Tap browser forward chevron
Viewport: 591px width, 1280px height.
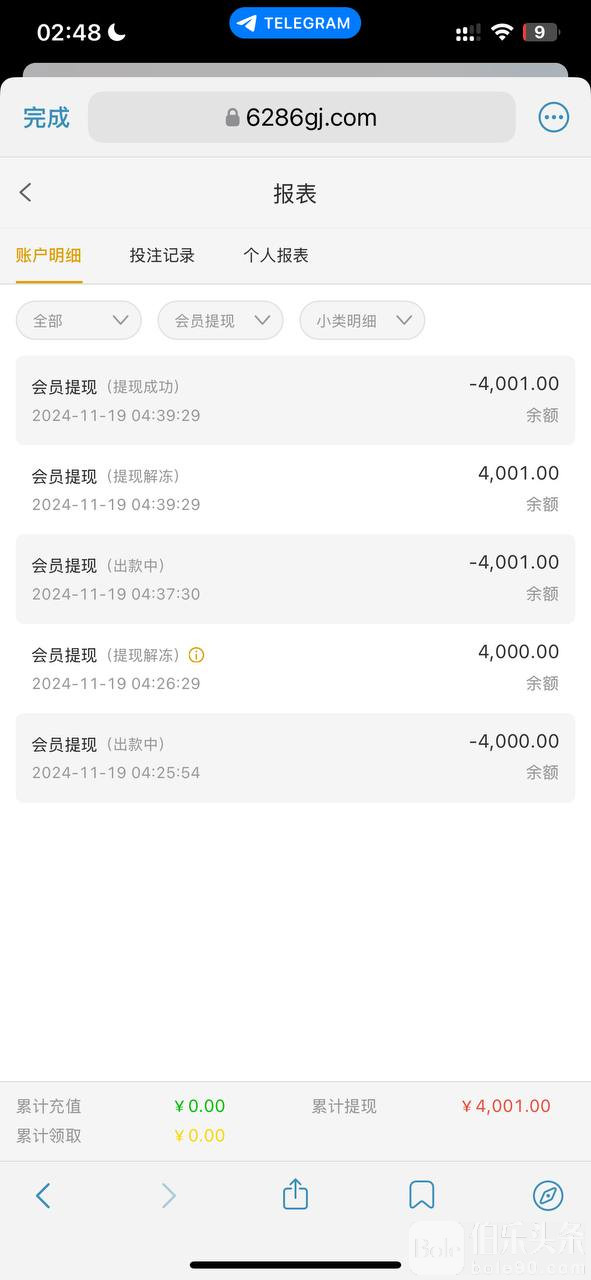coord(168,1195)
